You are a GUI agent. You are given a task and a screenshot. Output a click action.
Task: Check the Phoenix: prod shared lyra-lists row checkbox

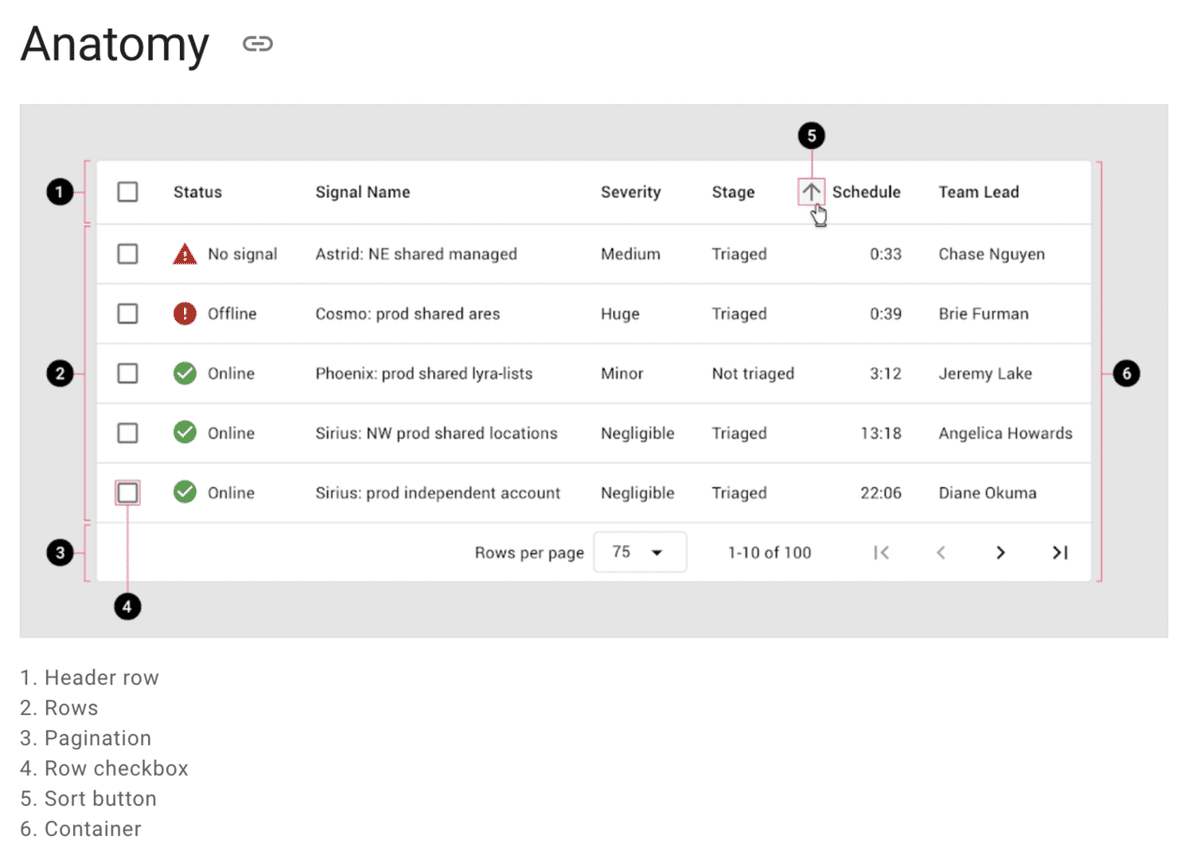coord(127,373)
